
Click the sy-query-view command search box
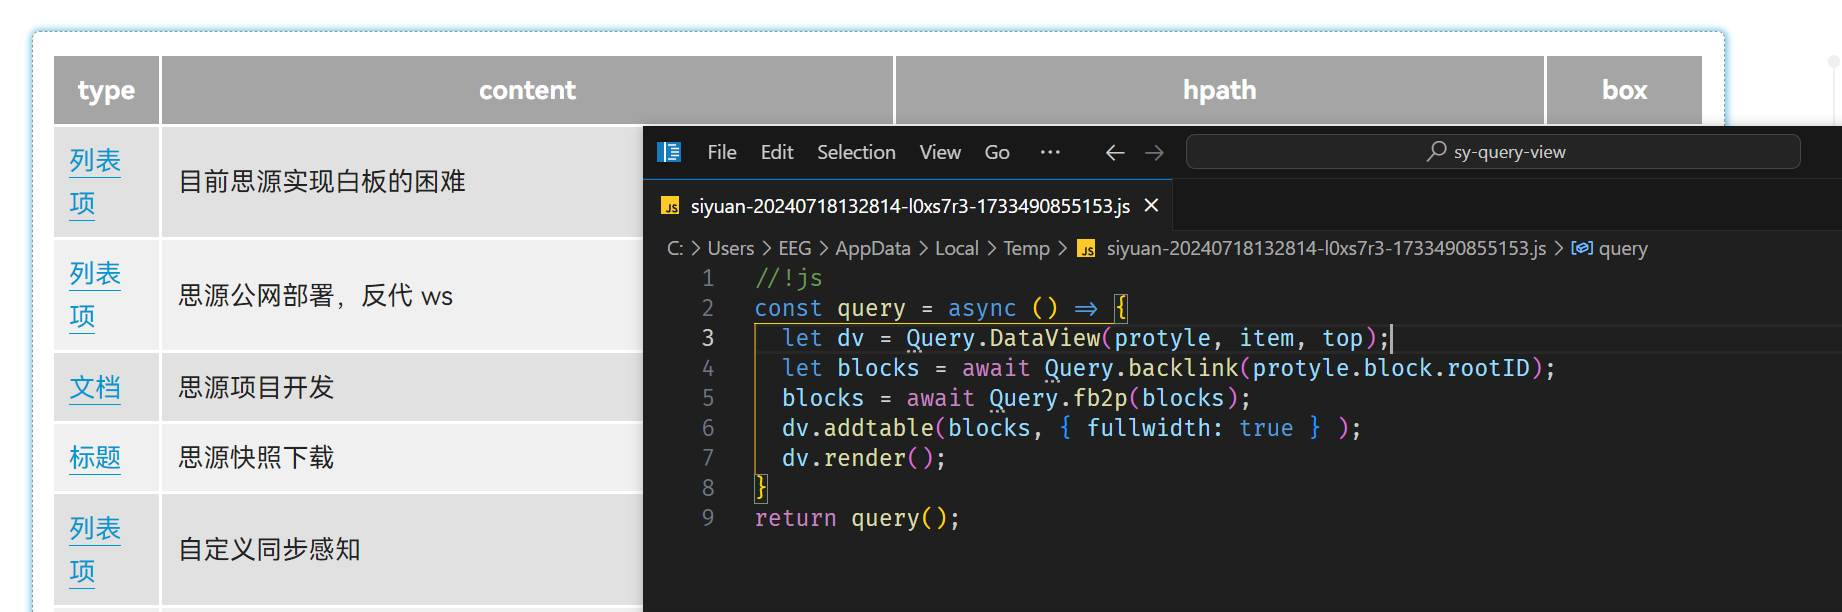point(1493,152)
